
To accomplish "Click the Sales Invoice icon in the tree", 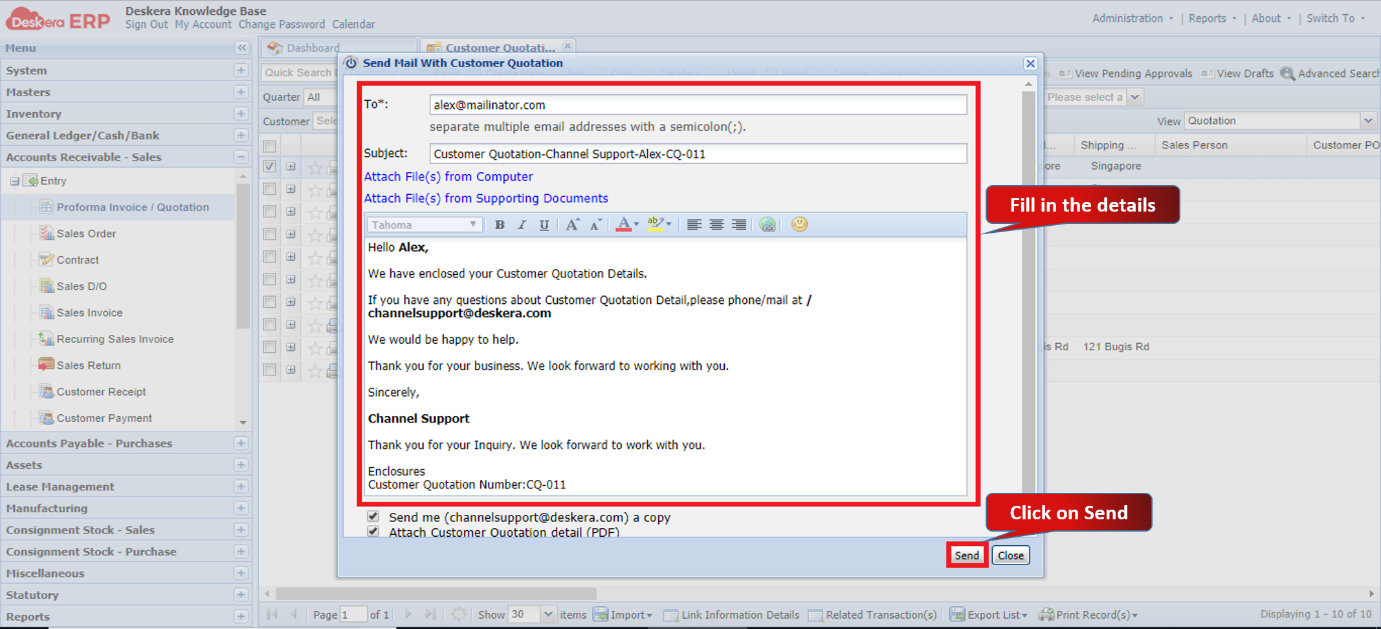I will [47, 312].
